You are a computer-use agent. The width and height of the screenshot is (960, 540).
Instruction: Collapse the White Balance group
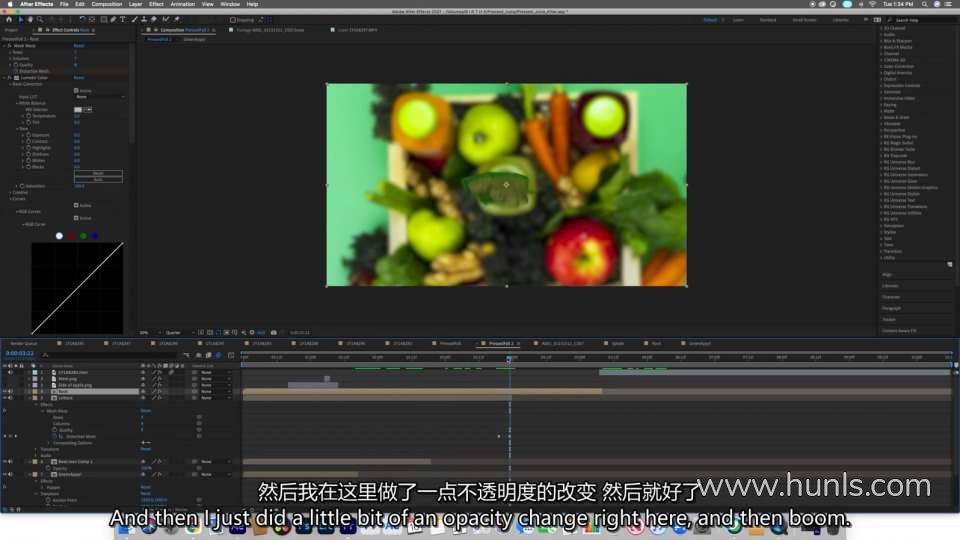pyautogui.click(x=17, y=103)
